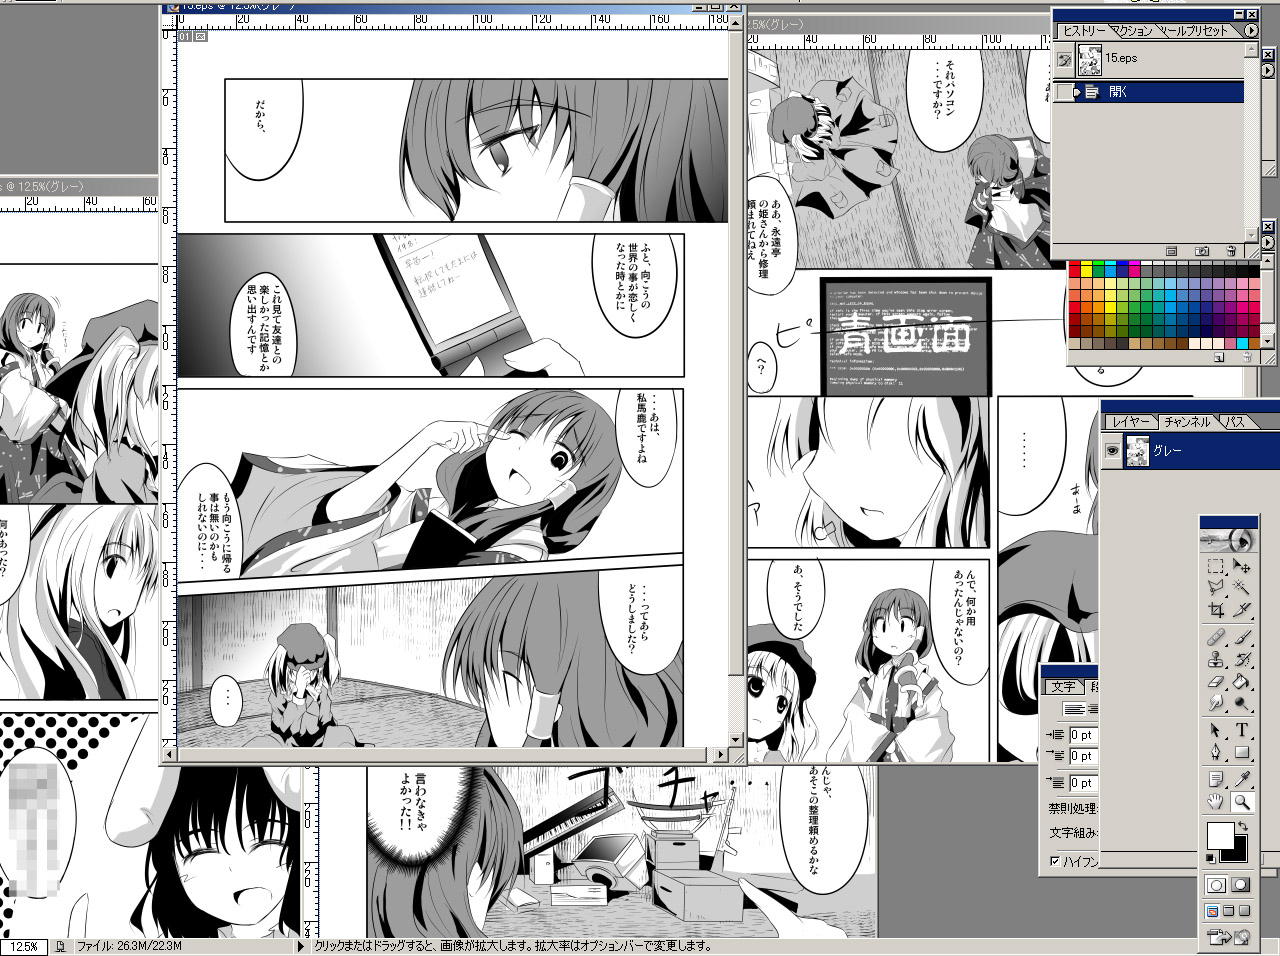Select the Magic Wand tool
The width and height of the screenshot is (1280, 956).
click(1242, 587)
